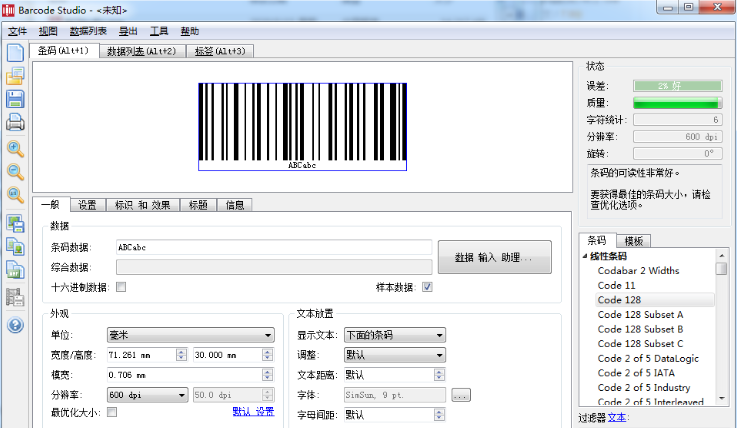
Task: Print the barcode using the printer icon
Action: (x=15, y=123)
